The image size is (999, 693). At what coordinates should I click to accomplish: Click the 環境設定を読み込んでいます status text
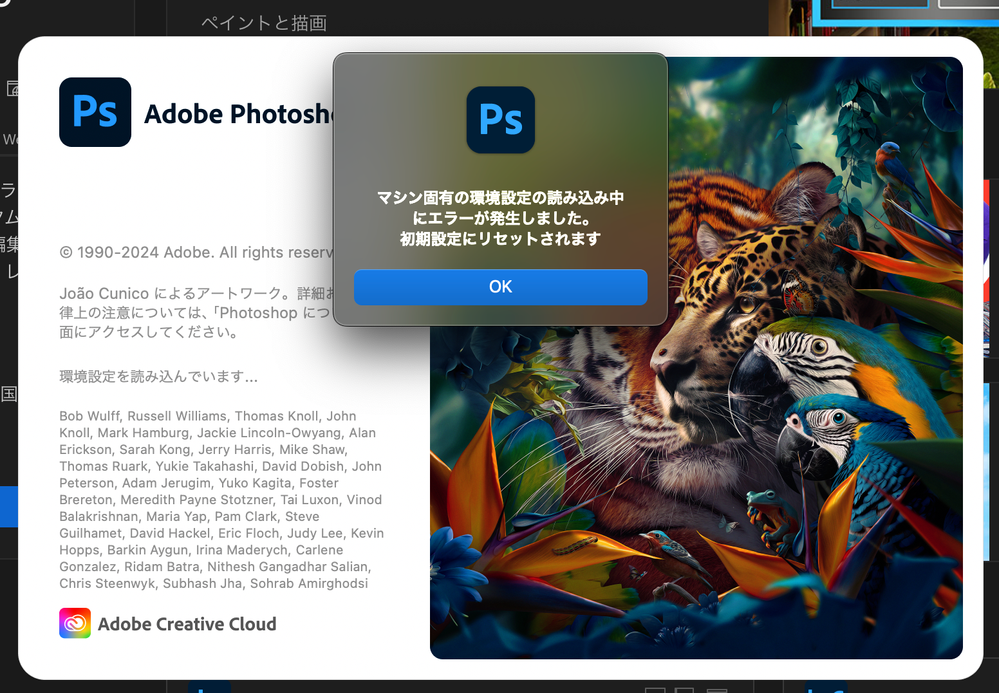coord(159,376)
